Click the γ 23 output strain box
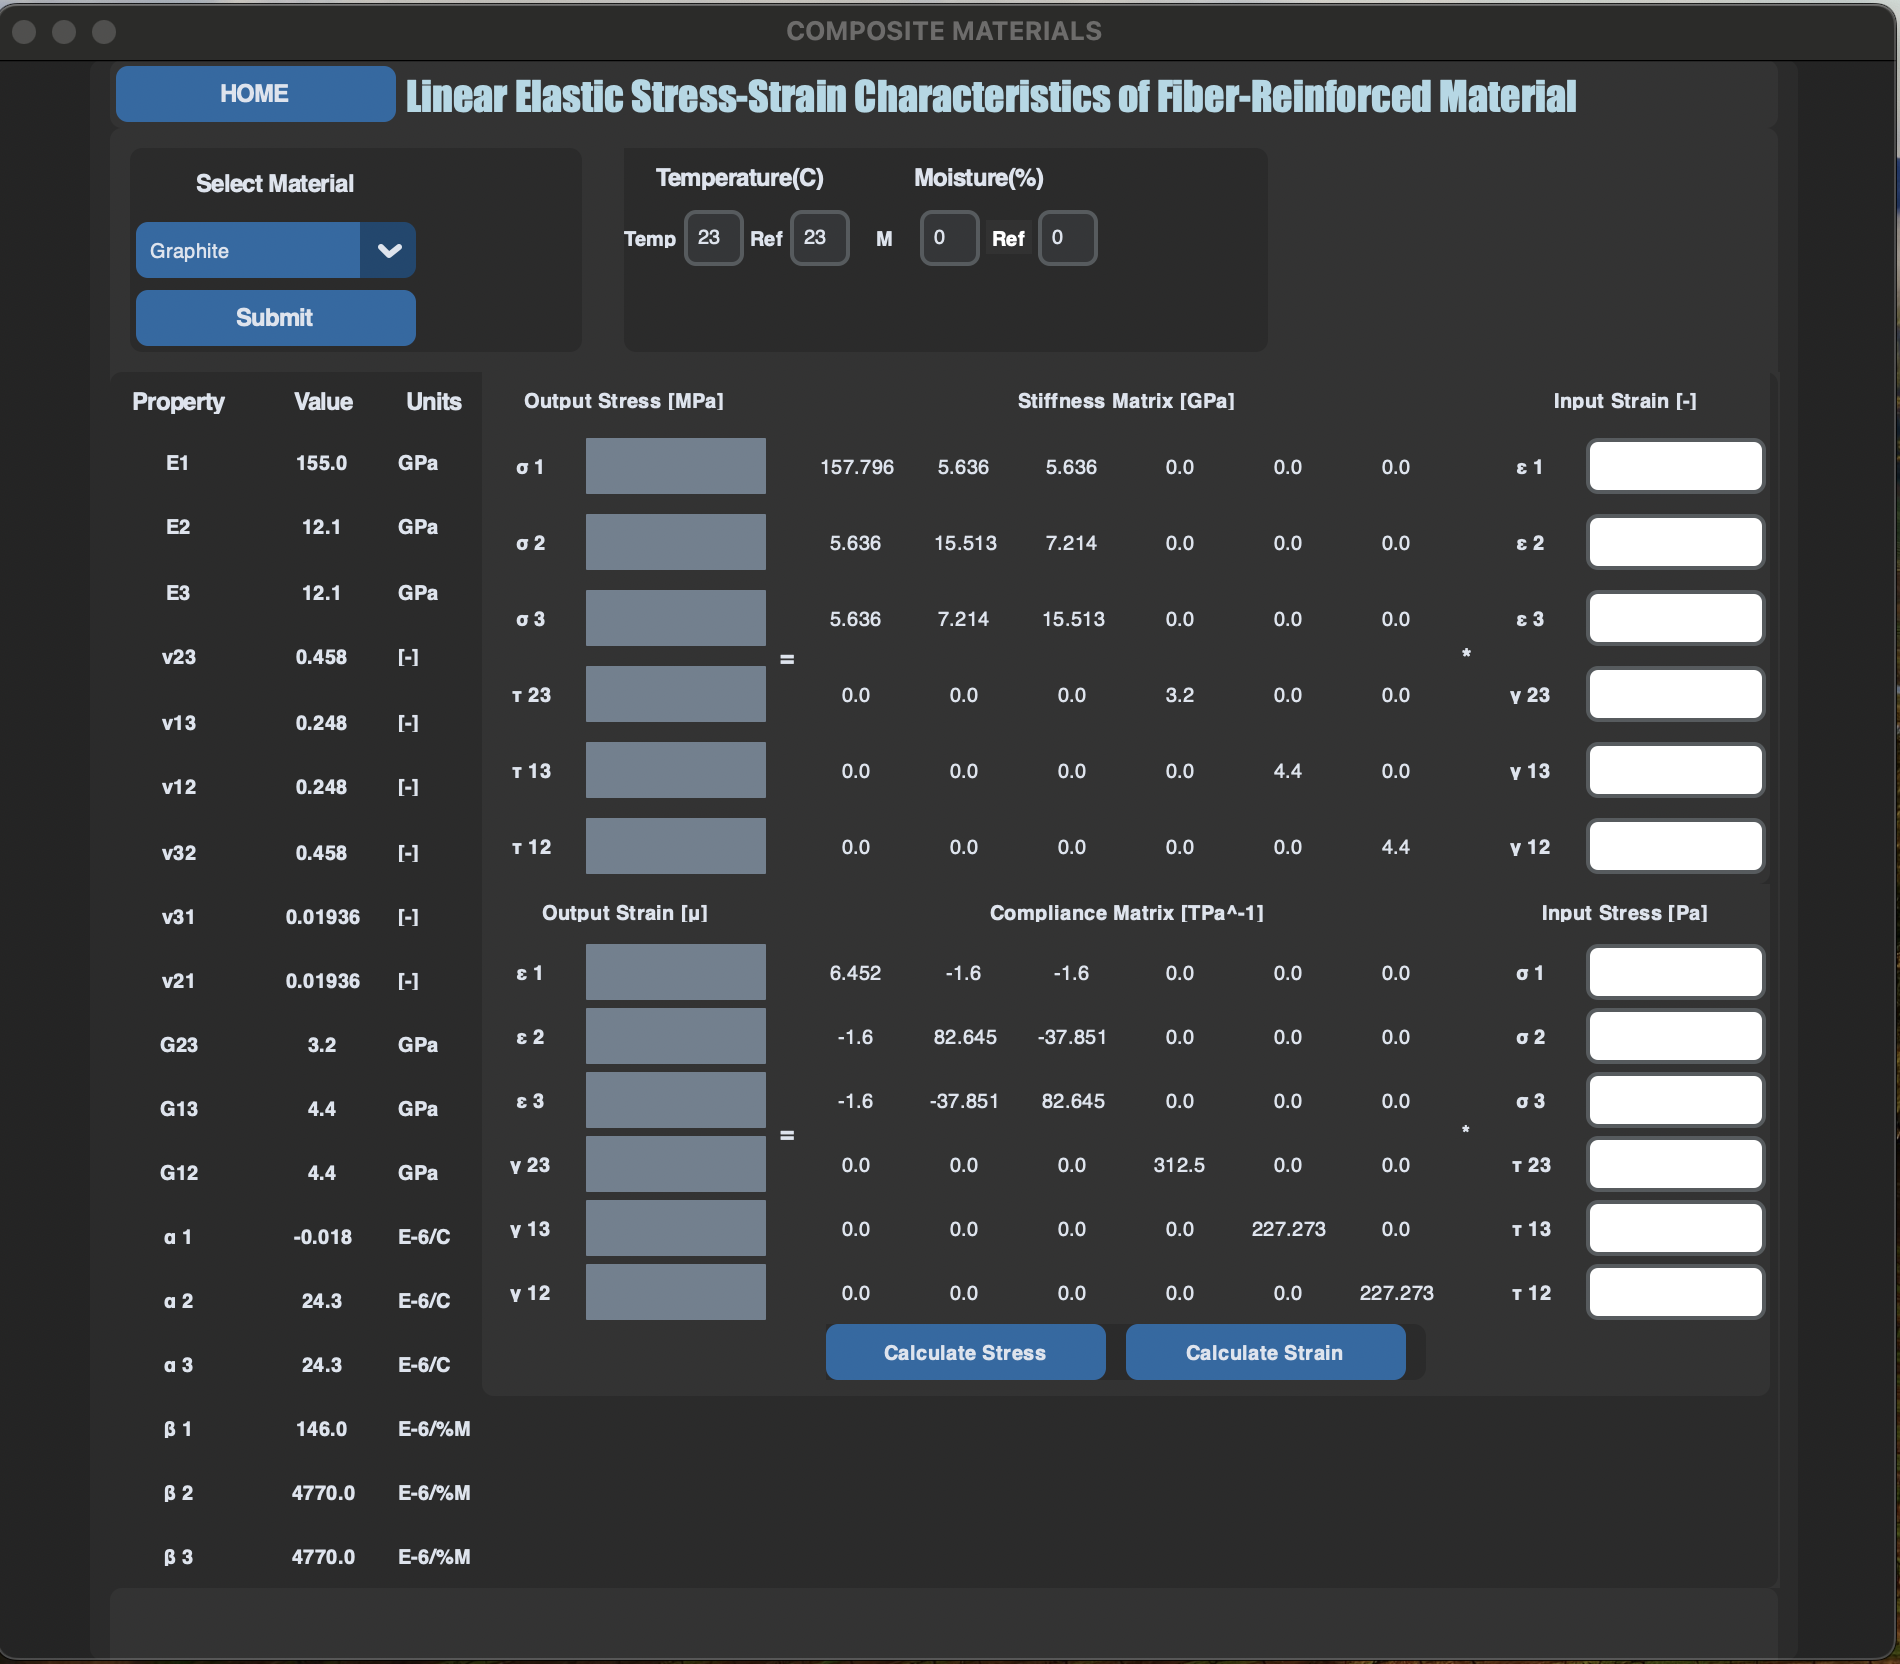The width and height of the screenshot is (1900, 1664). click(676, 1164)
